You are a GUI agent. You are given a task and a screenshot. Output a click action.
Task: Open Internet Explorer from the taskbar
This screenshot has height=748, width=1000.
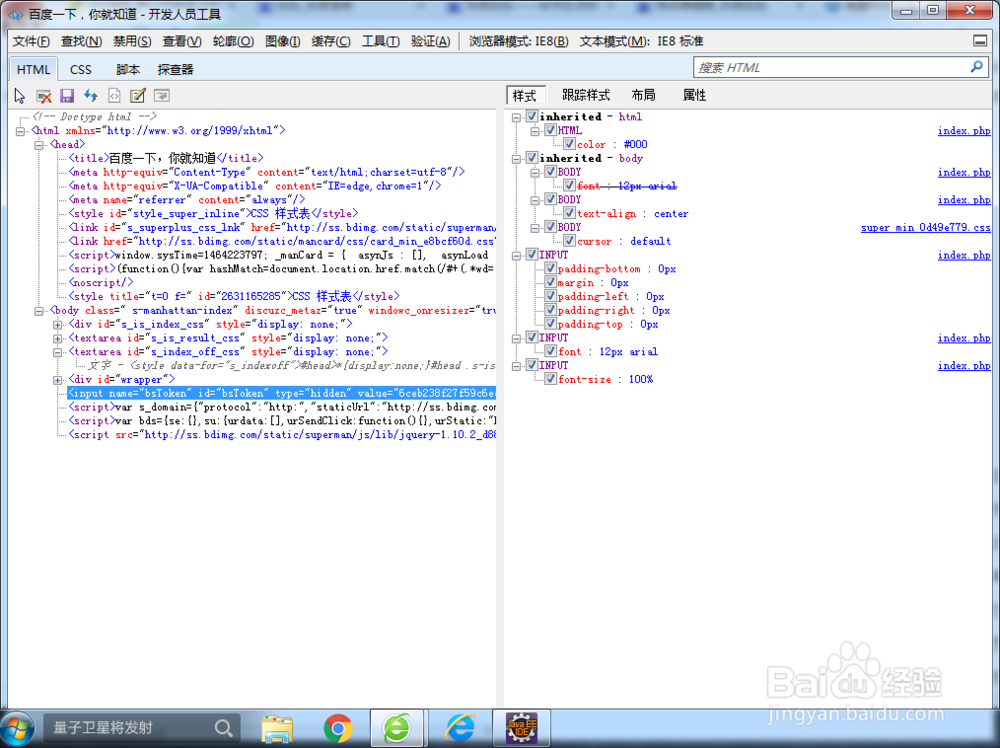pos(460,729)
